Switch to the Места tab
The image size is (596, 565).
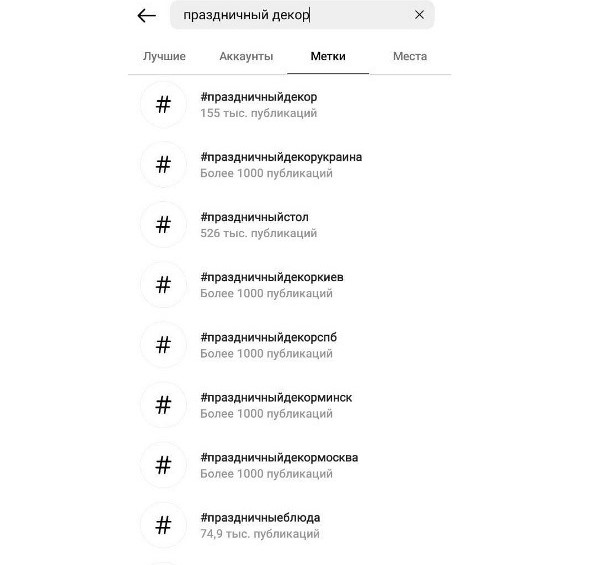pyautogui.click(x=410, y=56)
